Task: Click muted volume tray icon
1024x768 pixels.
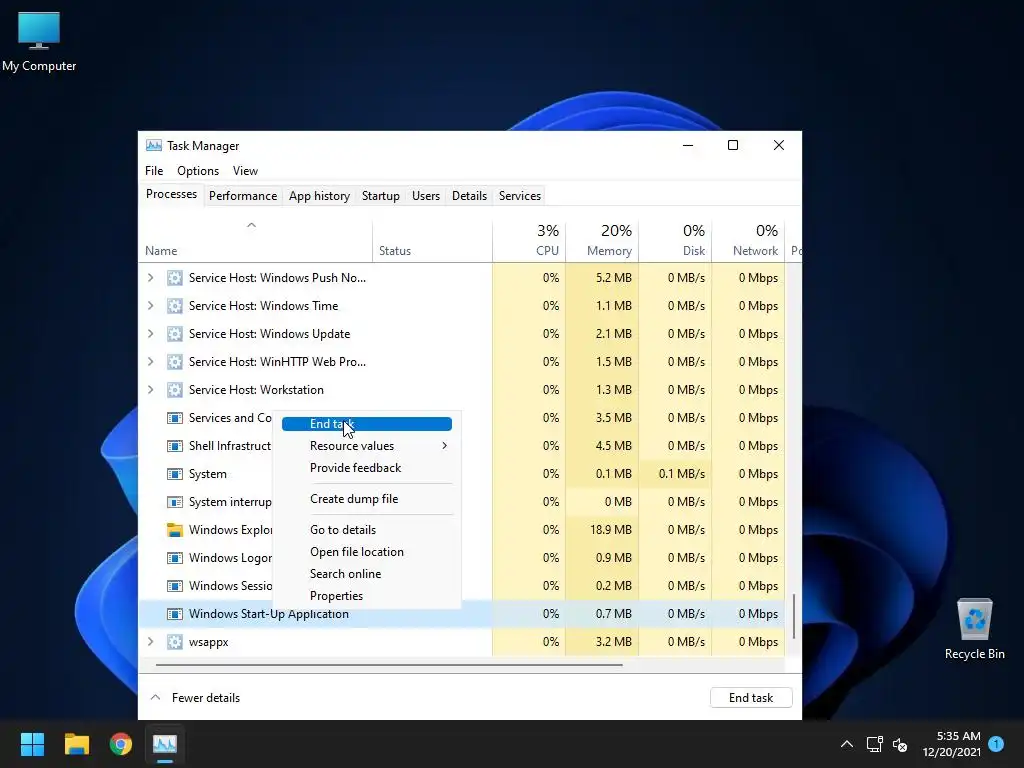Action: coord(900,744)
